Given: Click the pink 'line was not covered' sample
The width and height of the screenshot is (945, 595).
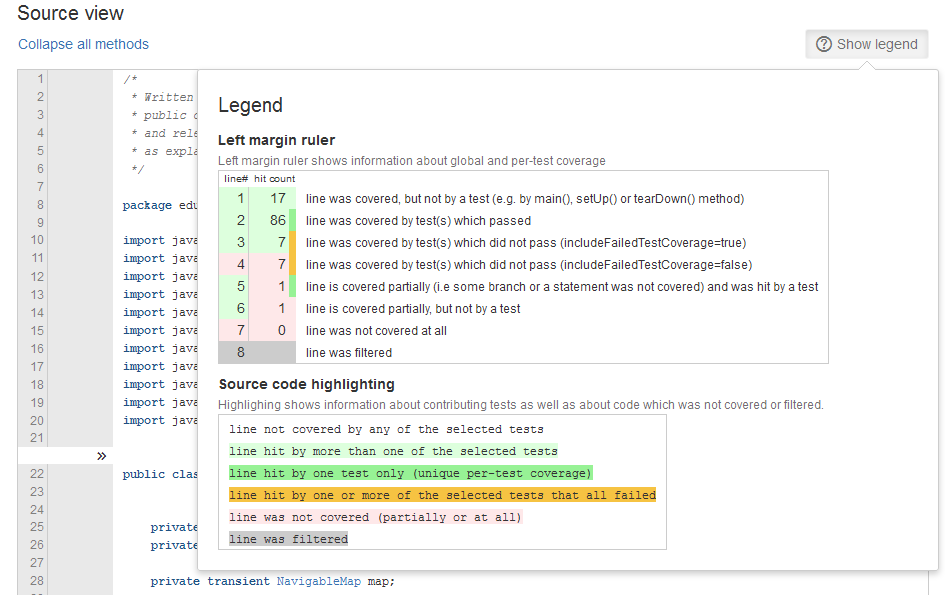Looking at the screenshot, I should (375, 517).
